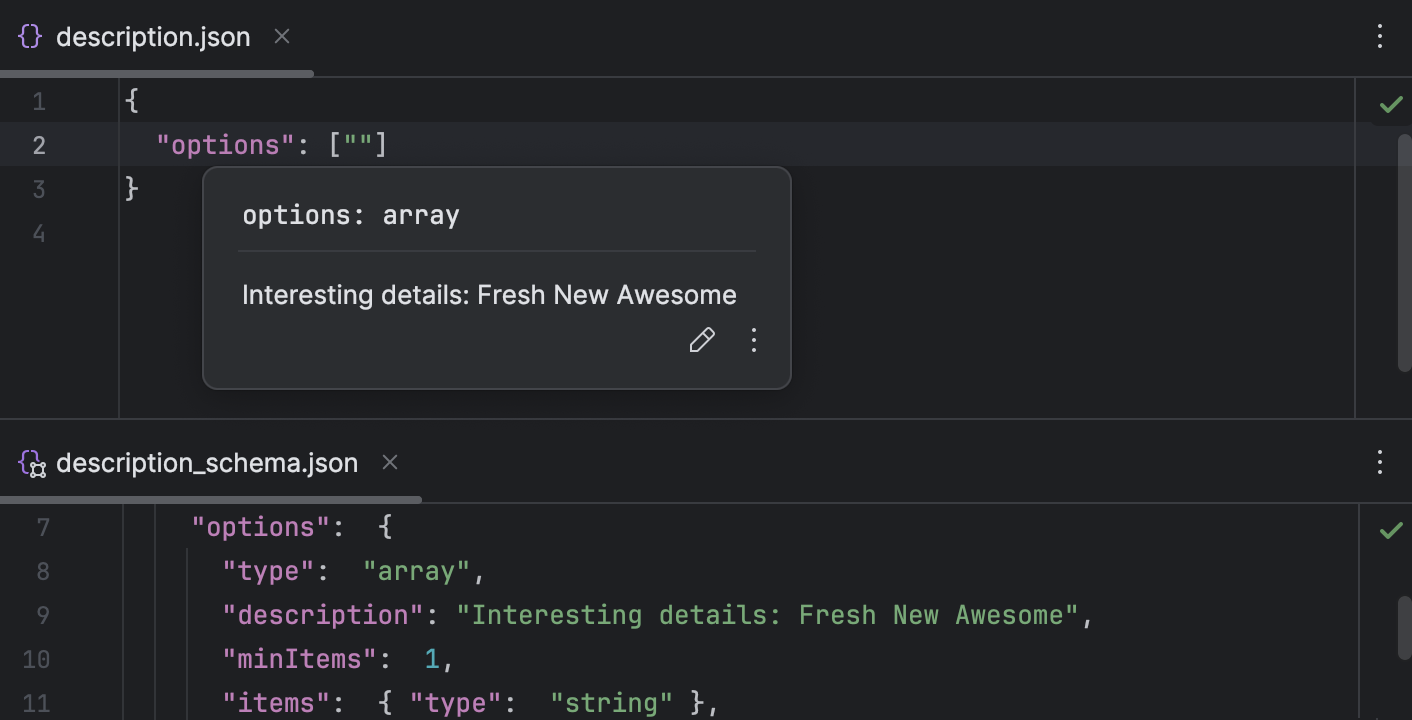
Task: Click the green inspections checkmark in top editor
Action: tap(1393, 103)
